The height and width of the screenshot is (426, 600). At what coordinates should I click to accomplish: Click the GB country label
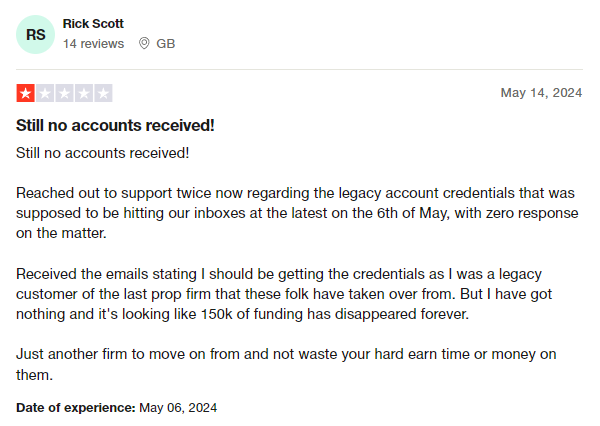click(166, 44)
